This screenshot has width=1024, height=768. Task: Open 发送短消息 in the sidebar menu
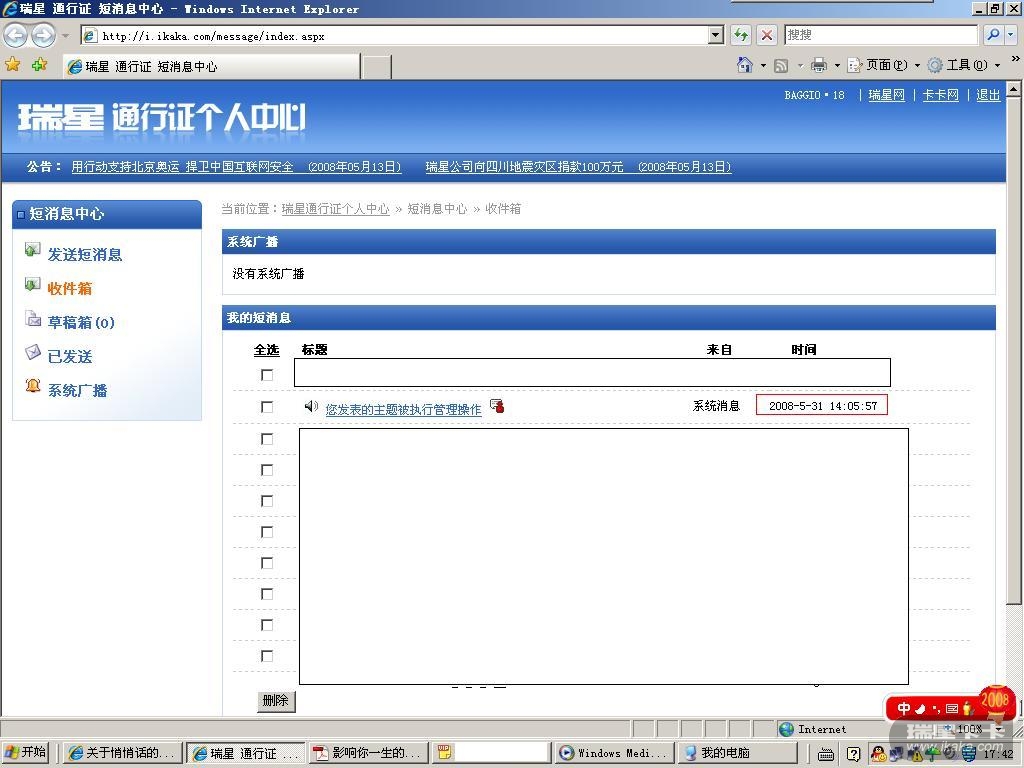[85, 254]
